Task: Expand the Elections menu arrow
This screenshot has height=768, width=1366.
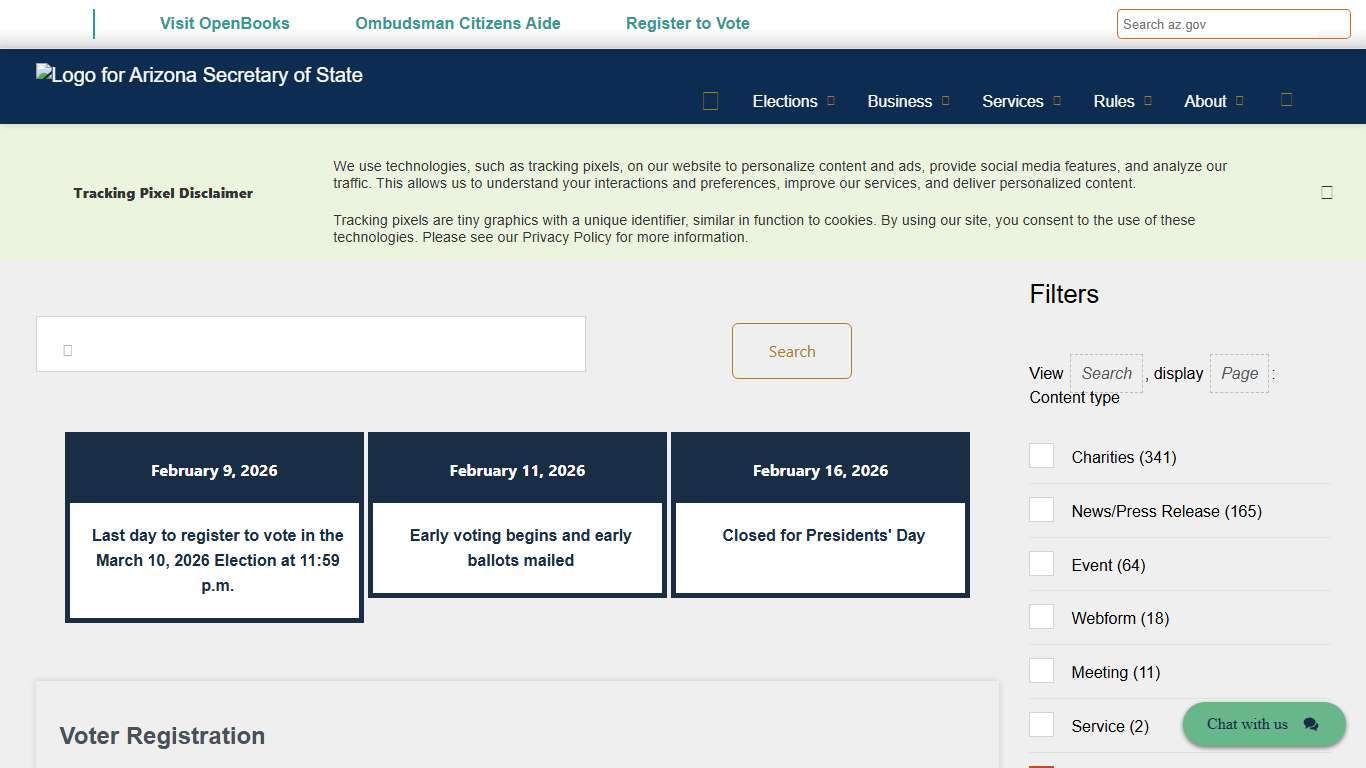Action: point(831,101)
